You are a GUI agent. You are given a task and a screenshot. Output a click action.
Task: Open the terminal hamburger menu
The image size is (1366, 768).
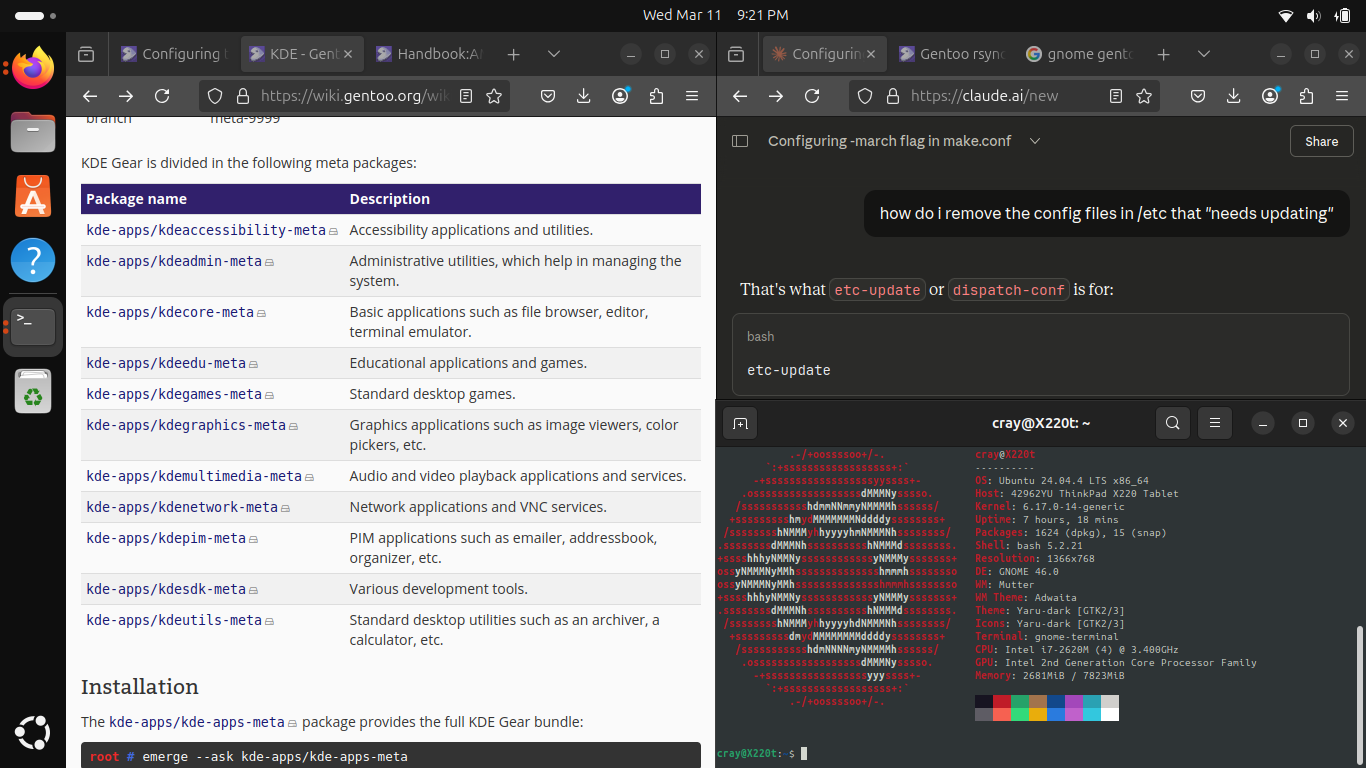coord(1215,423)
